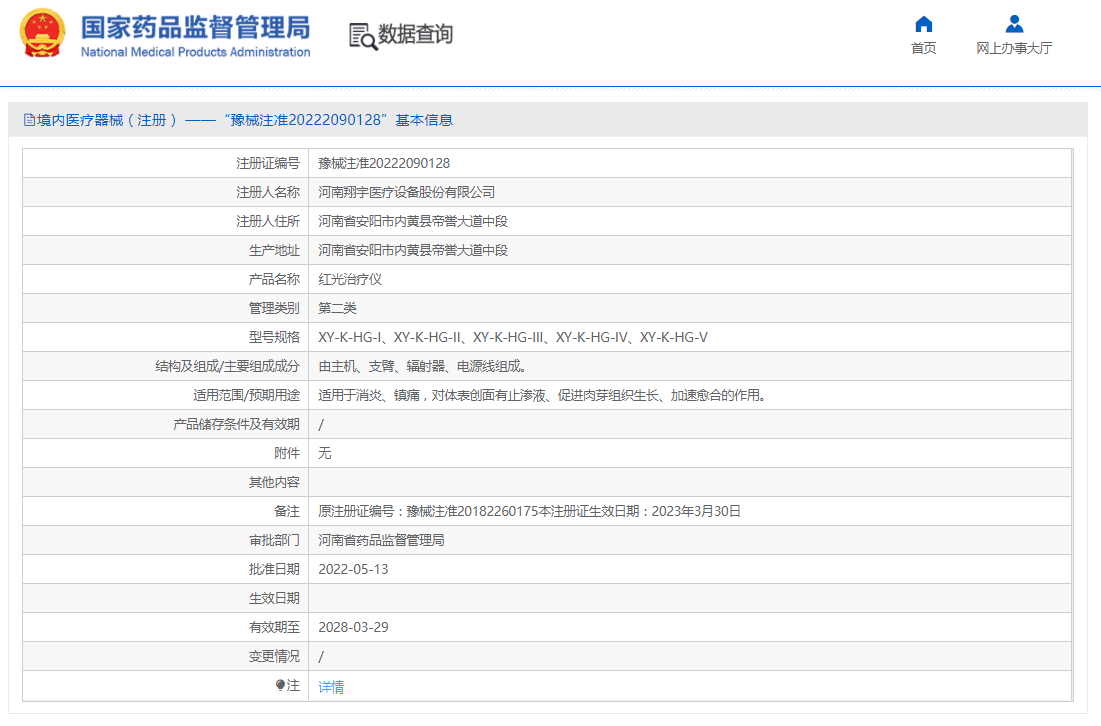This screenshot has height=726, width=1101.
Task: Click the 数据查询 heading text
Action: (415, 34)
